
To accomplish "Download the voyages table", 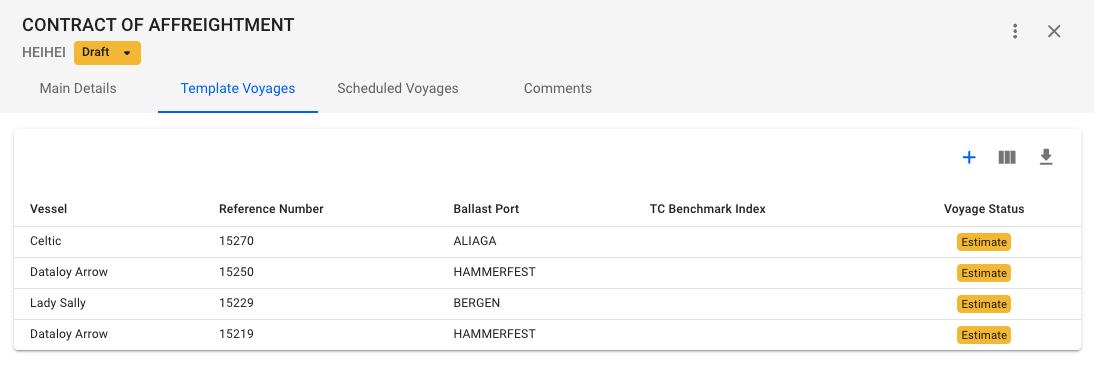I will click(1045, 158).
